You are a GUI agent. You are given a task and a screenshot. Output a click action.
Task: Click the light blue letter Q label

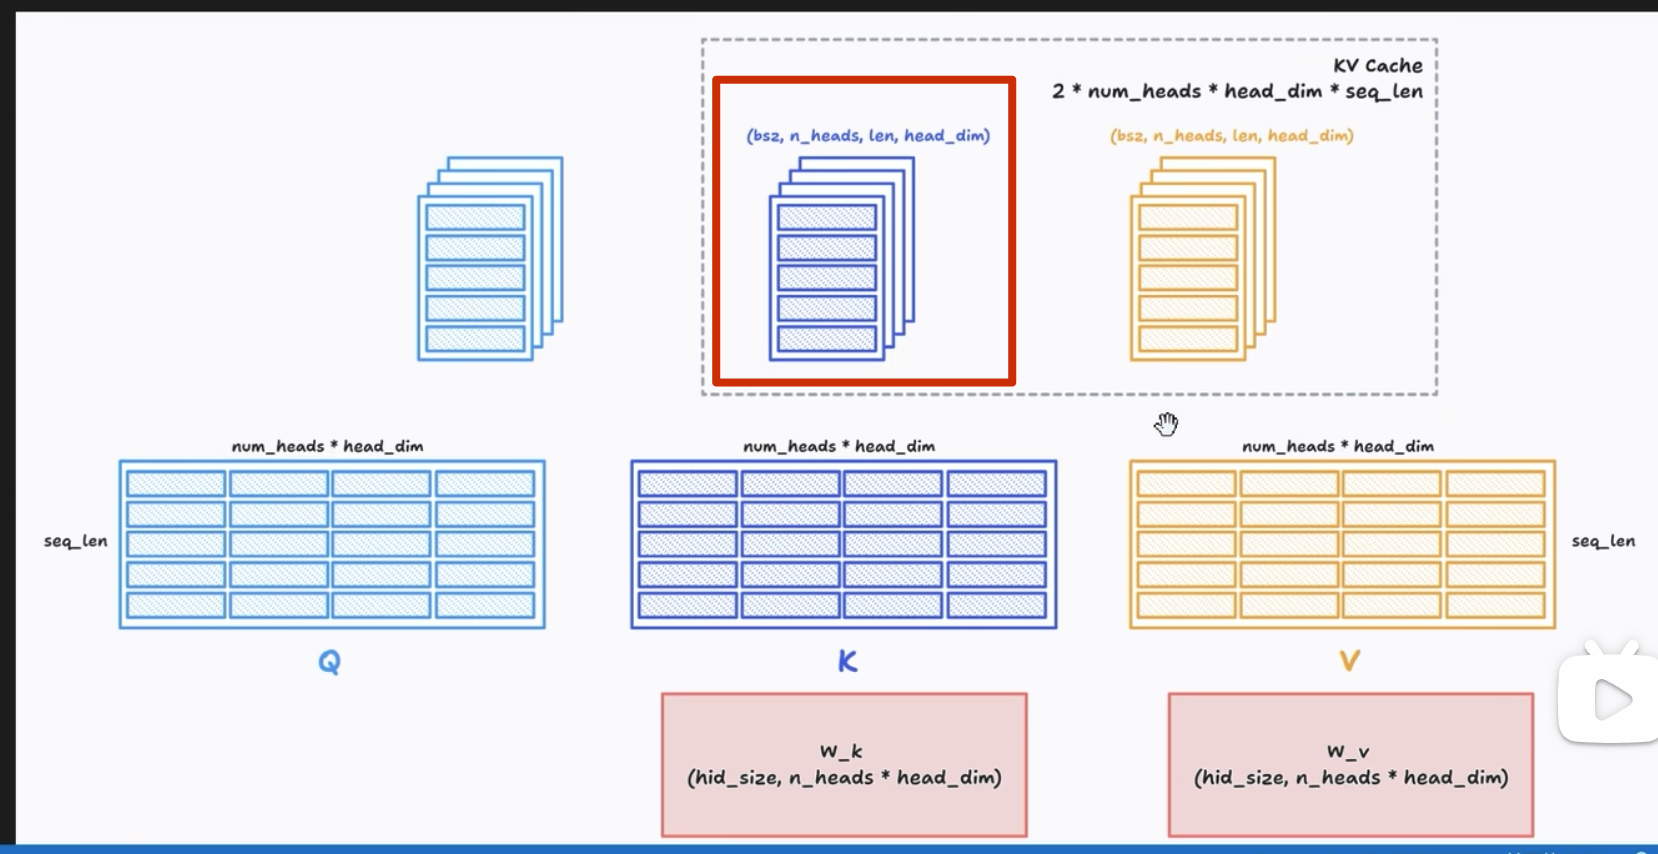pos(329,662)
